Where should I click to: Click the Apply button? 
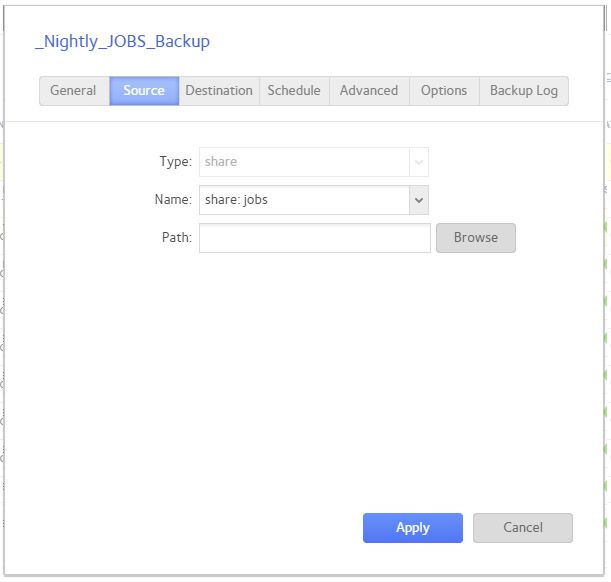pyautogui.click(x=412, y=528)
